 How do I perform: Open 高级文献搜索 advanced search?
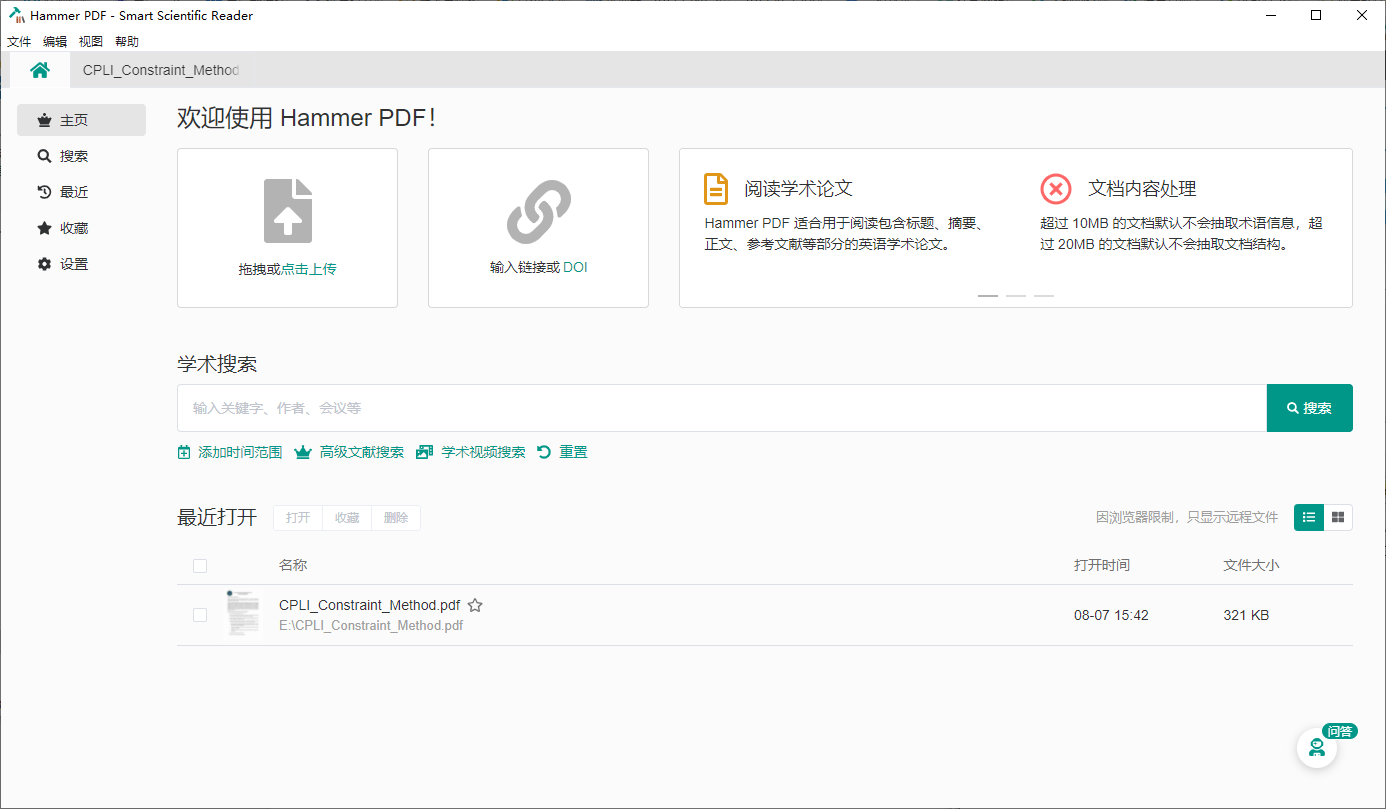click(x=350, y=452)
